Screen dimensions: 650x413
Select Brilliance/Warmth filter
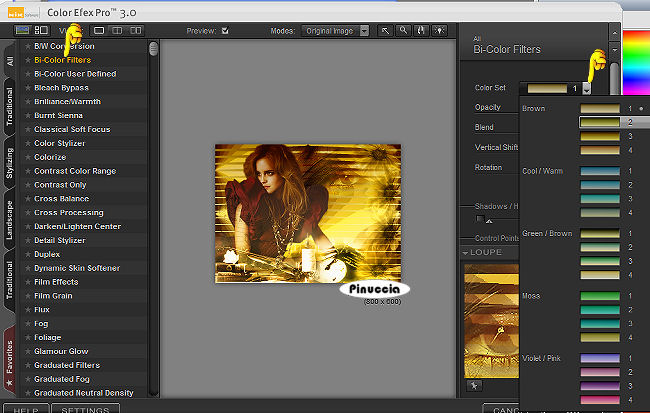click(67, 102)
